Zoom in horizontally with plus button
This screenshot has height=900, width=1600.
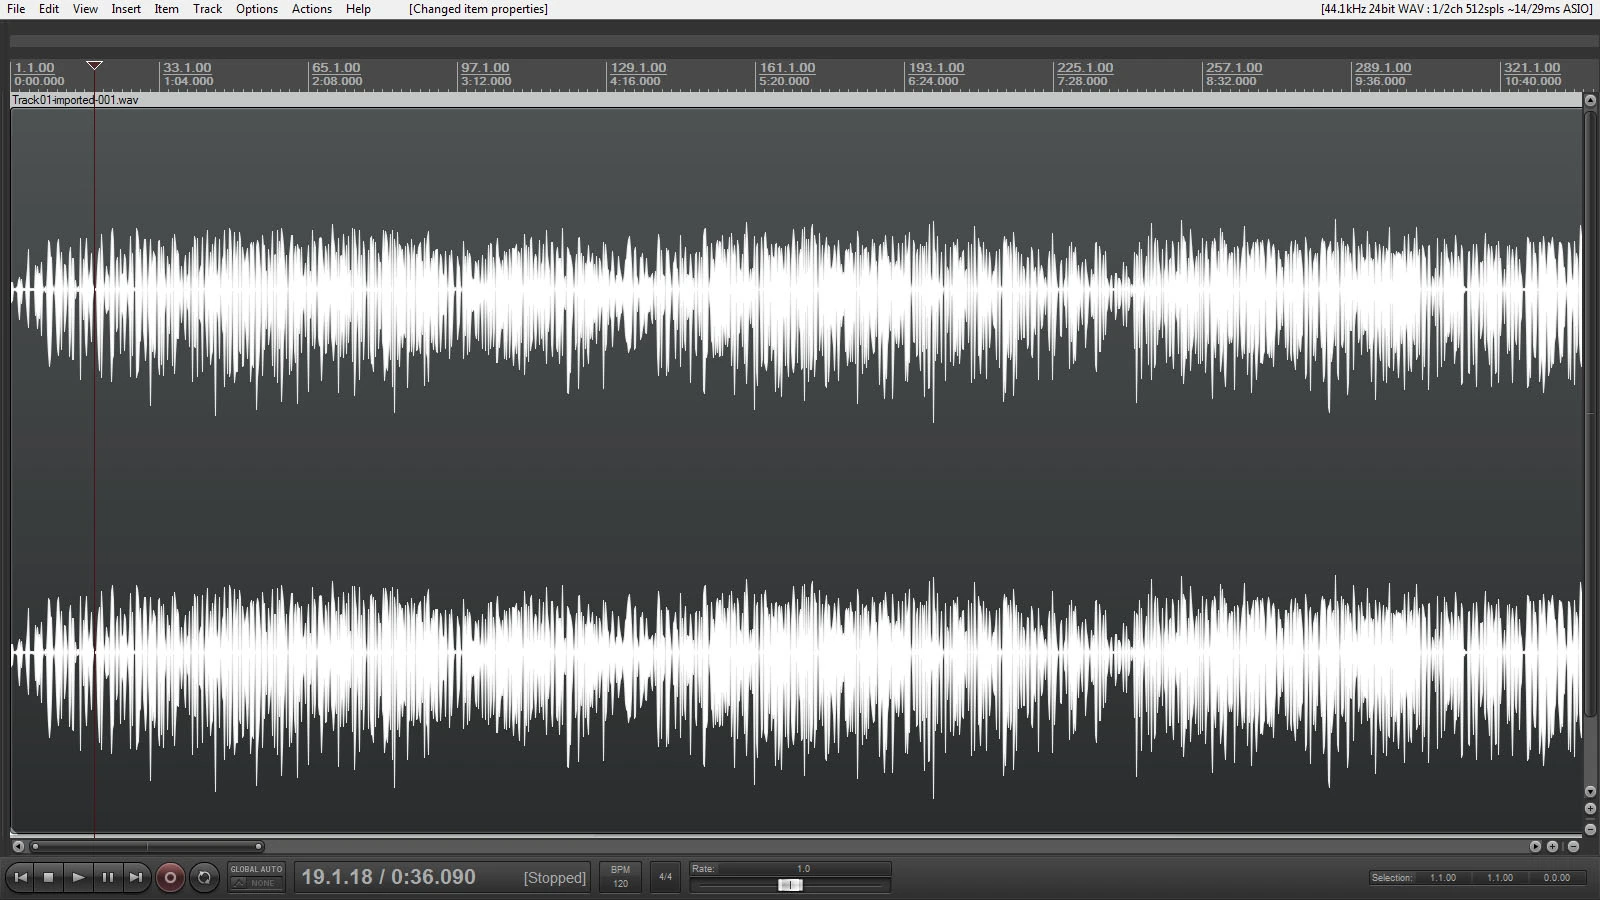1553,847
